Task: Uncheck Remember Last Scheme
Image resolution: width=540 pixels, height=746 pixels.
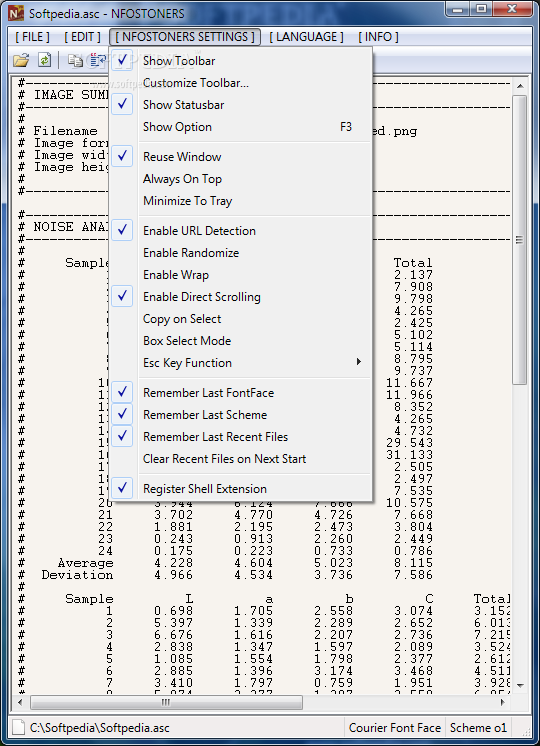Action: pos(241,414)
